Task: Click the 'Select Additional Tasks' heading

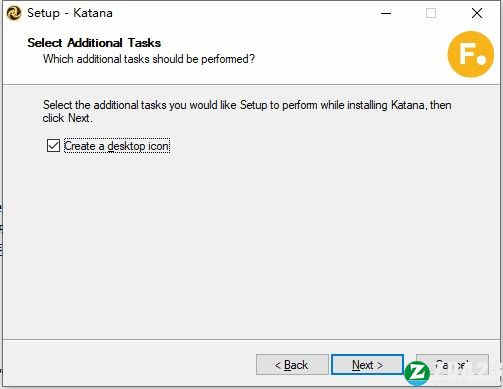Action: click(x=94, y=43)
